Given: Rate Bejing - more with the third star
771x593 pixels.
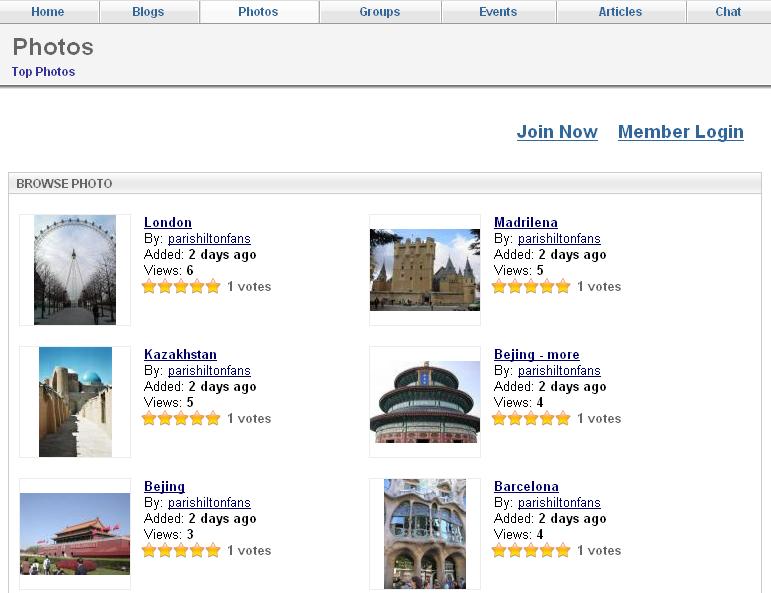Looking at the screenshot, I should coord(531,419).
